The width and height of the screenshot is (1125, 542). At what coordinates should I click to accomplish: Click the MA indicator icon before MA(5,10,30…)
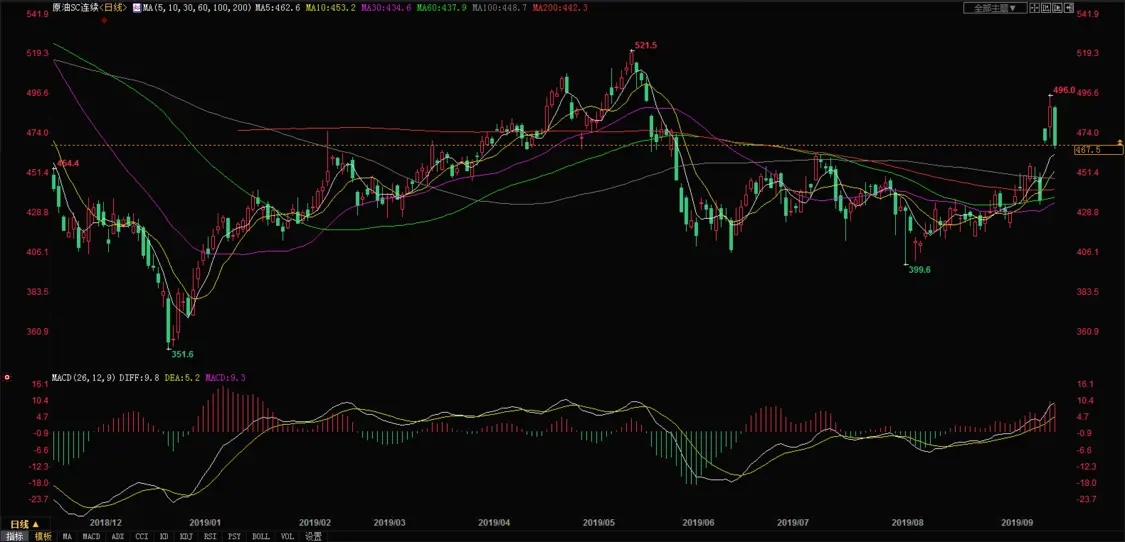click(x=136, y=8)
